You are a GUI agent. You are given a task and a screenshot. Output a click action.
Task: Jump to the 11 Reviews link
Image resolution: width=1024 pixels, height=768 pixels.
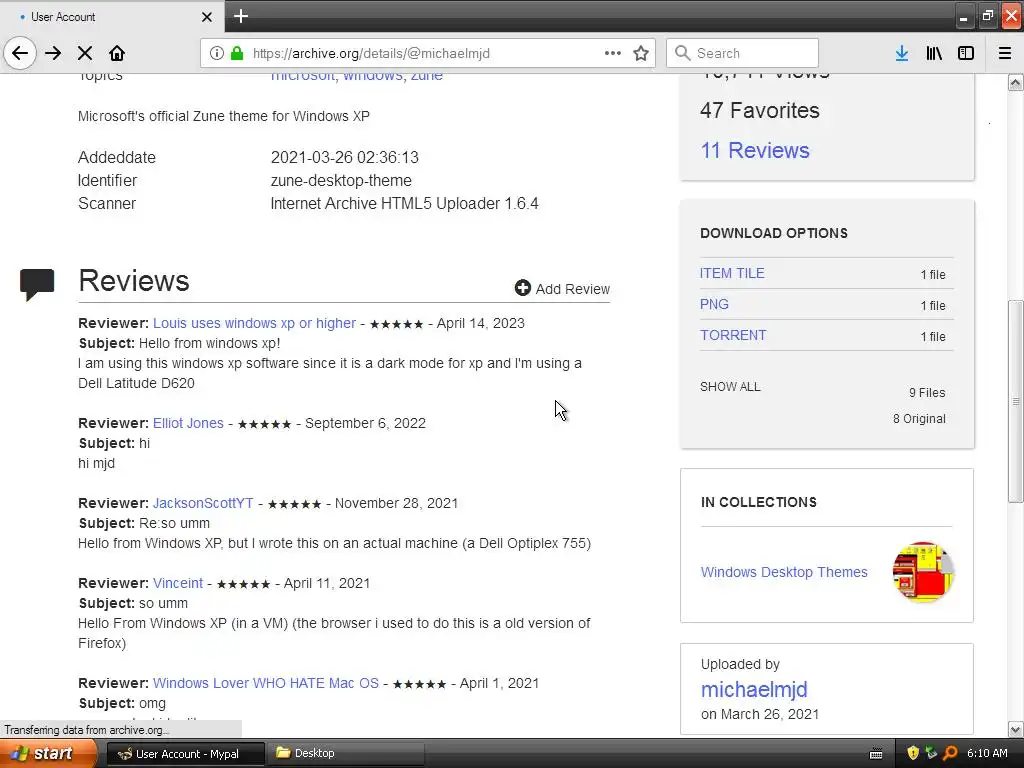[x=755, y=150]
